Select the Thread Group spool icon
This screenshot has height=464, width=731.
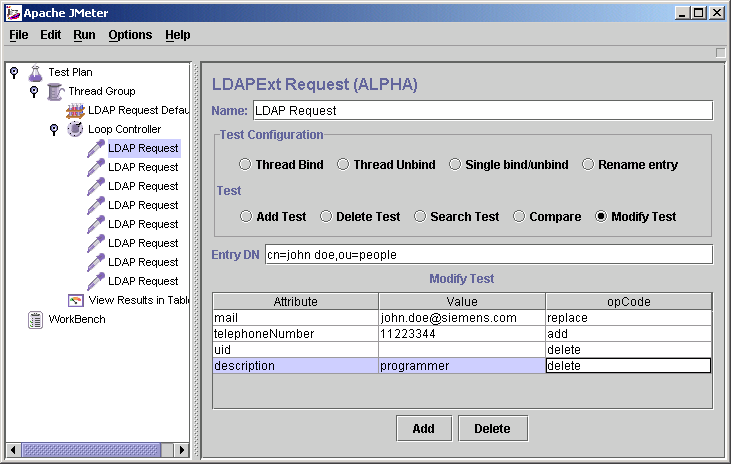coord(55,91)
